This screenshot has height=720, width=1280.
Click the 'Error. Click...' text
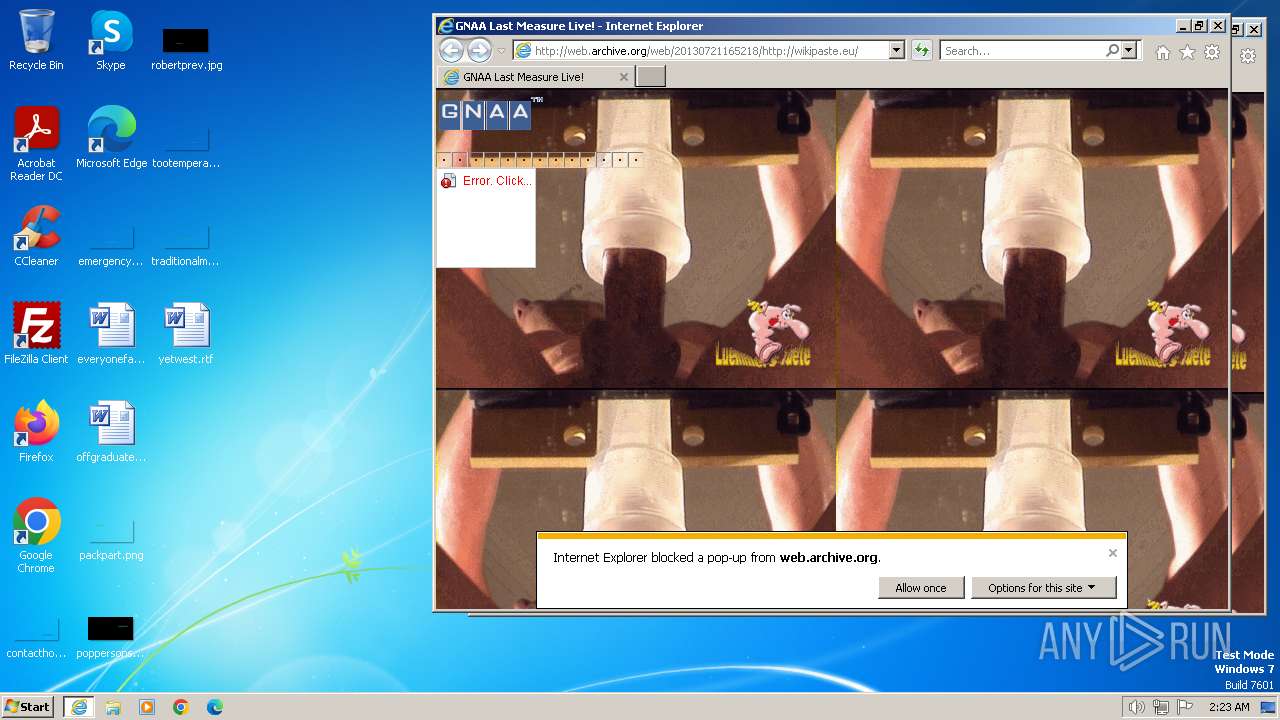(x=497, y=181)
